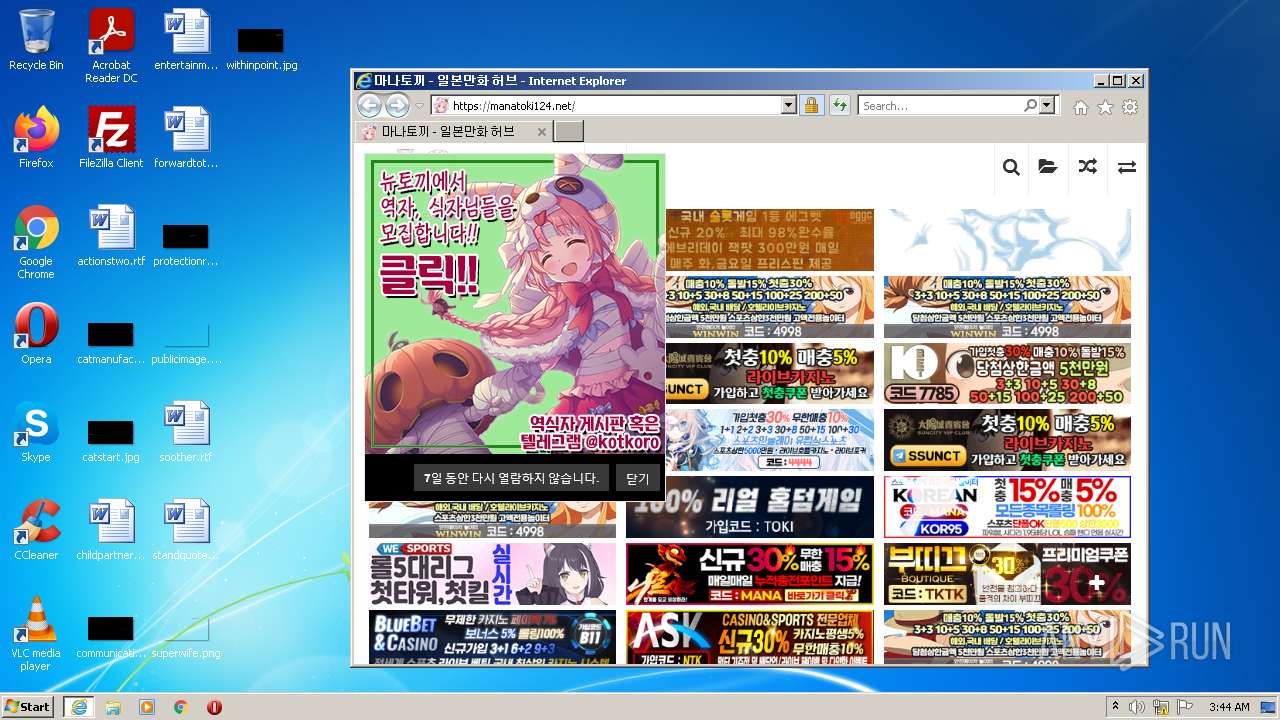Select the Opera desktop shortcut
1280x720 pixels.
pos(36,333)
